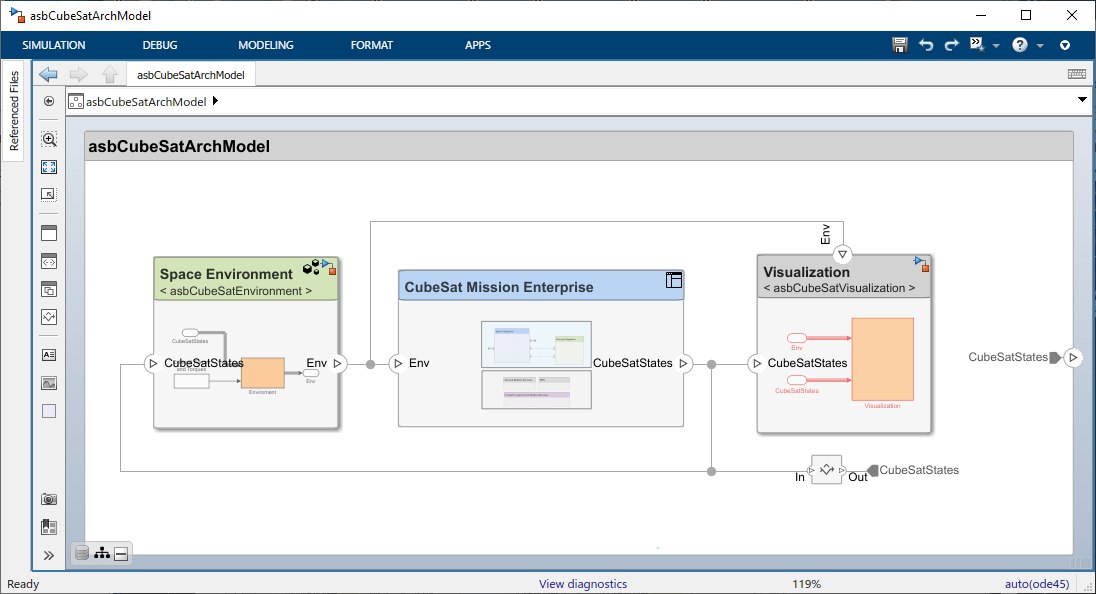Select the Annotation tool in the palette
The image size is (1096, 594).
click(48, 354)
